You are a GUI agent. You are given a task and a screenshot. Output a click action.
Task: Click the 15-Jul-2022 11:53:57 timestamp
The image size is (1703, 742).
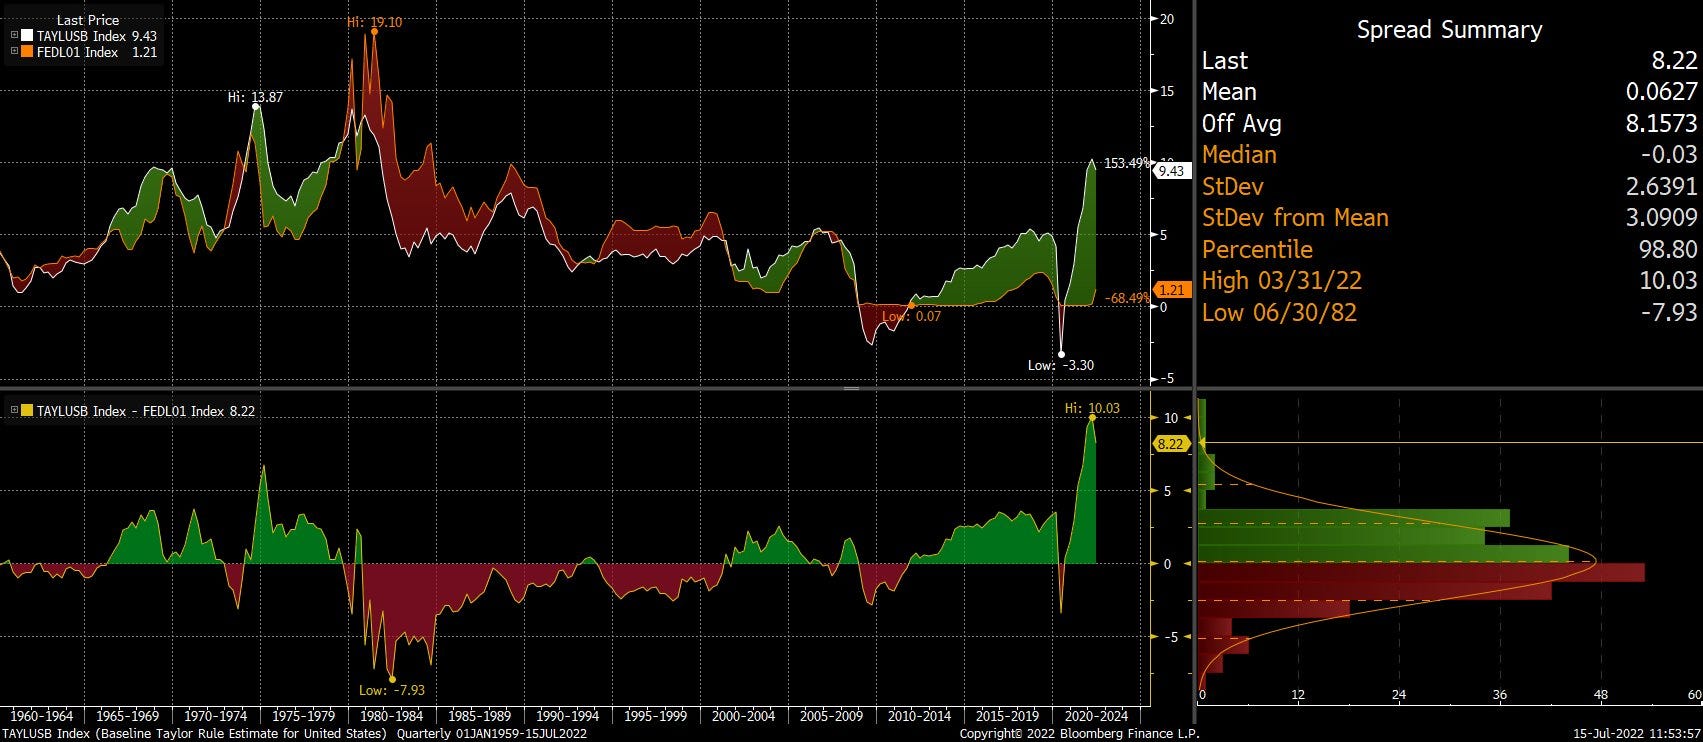(1637, 734)
